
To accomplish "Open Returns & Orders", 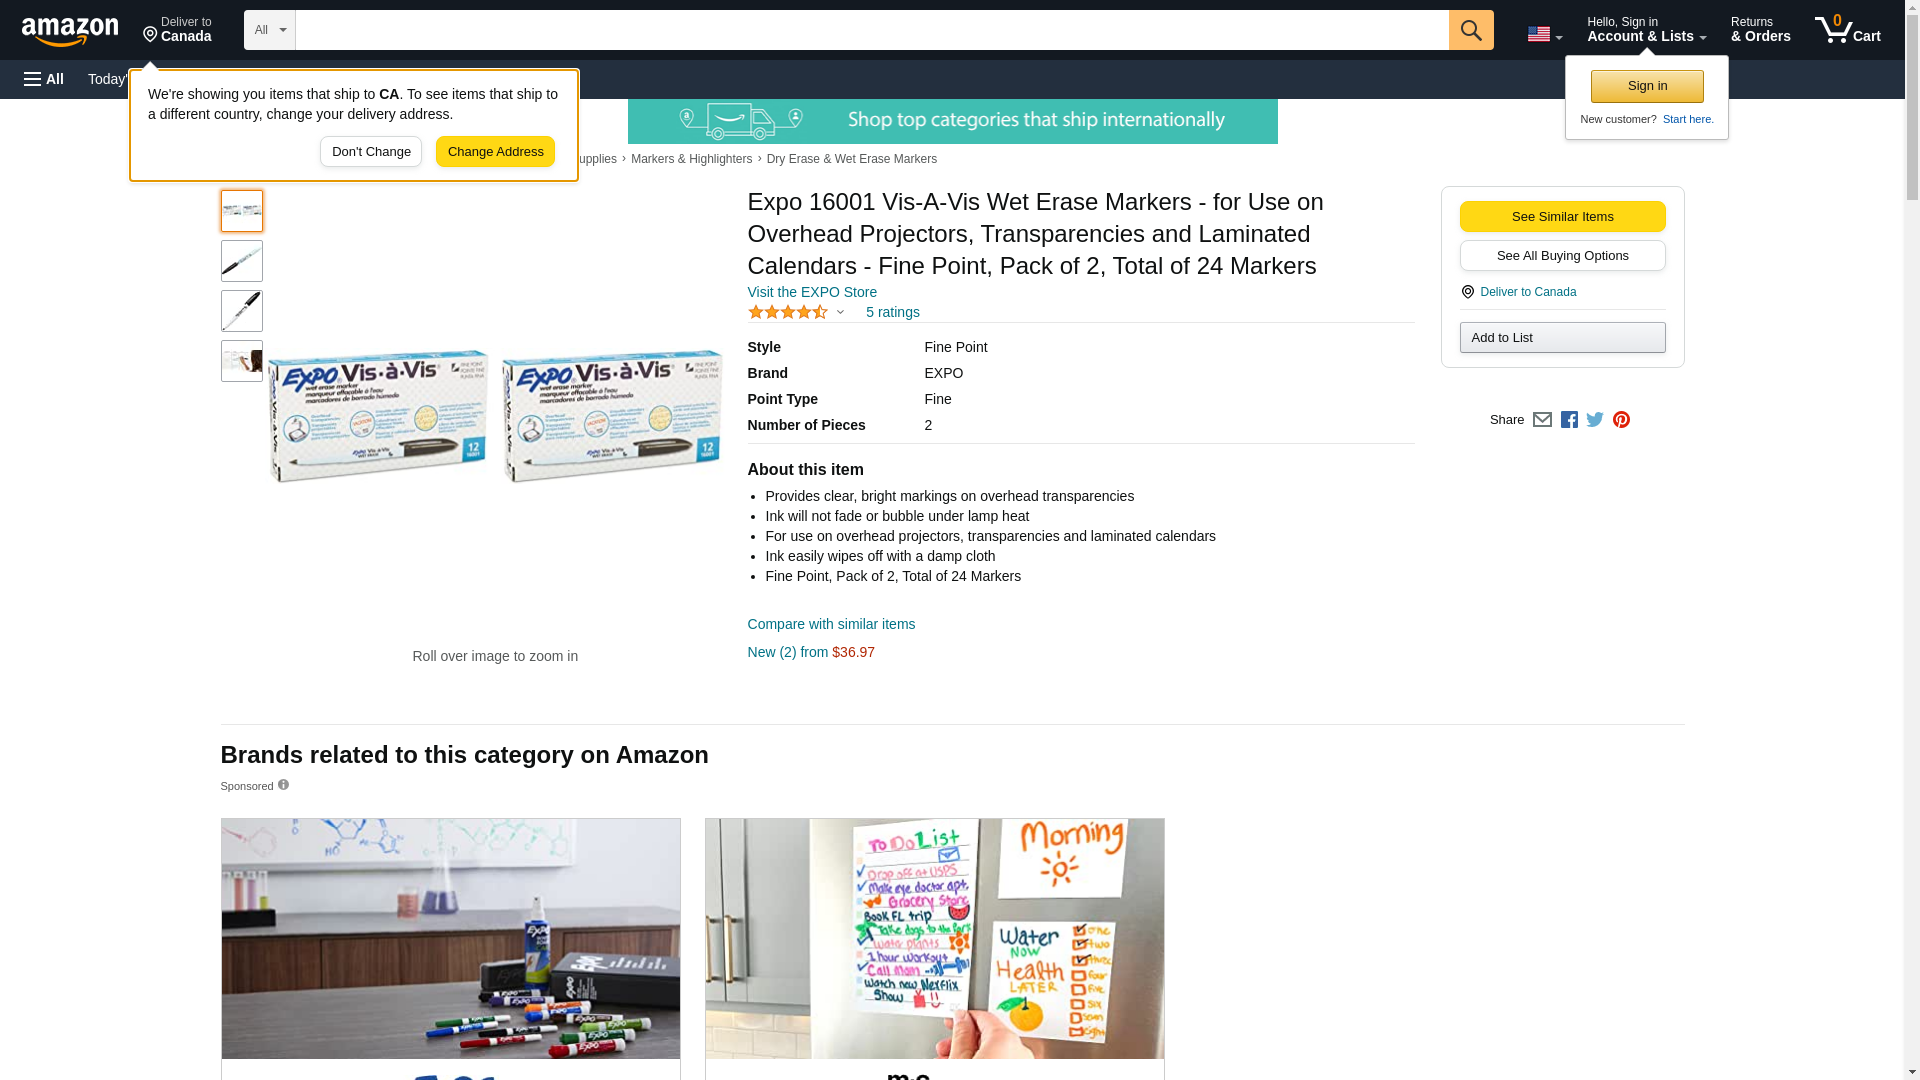I will pos(1760,30).
